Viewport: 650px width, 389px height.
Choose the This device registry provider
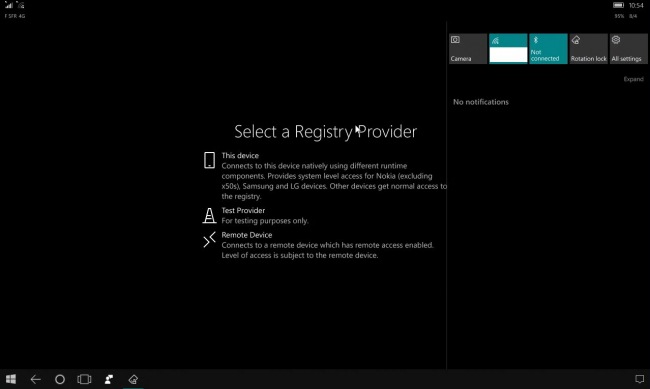(x=325, y=176)
